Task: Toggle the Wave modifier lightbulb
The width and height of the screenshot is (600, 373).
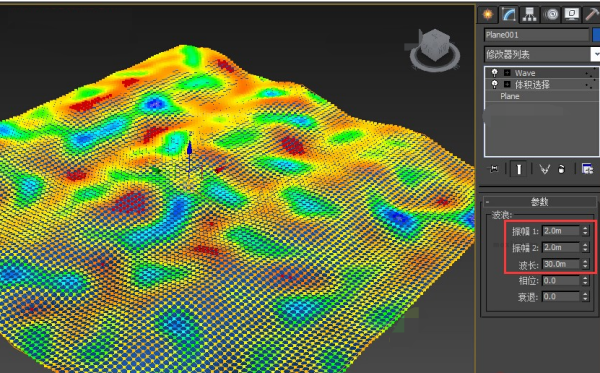Action: (494, 72)
